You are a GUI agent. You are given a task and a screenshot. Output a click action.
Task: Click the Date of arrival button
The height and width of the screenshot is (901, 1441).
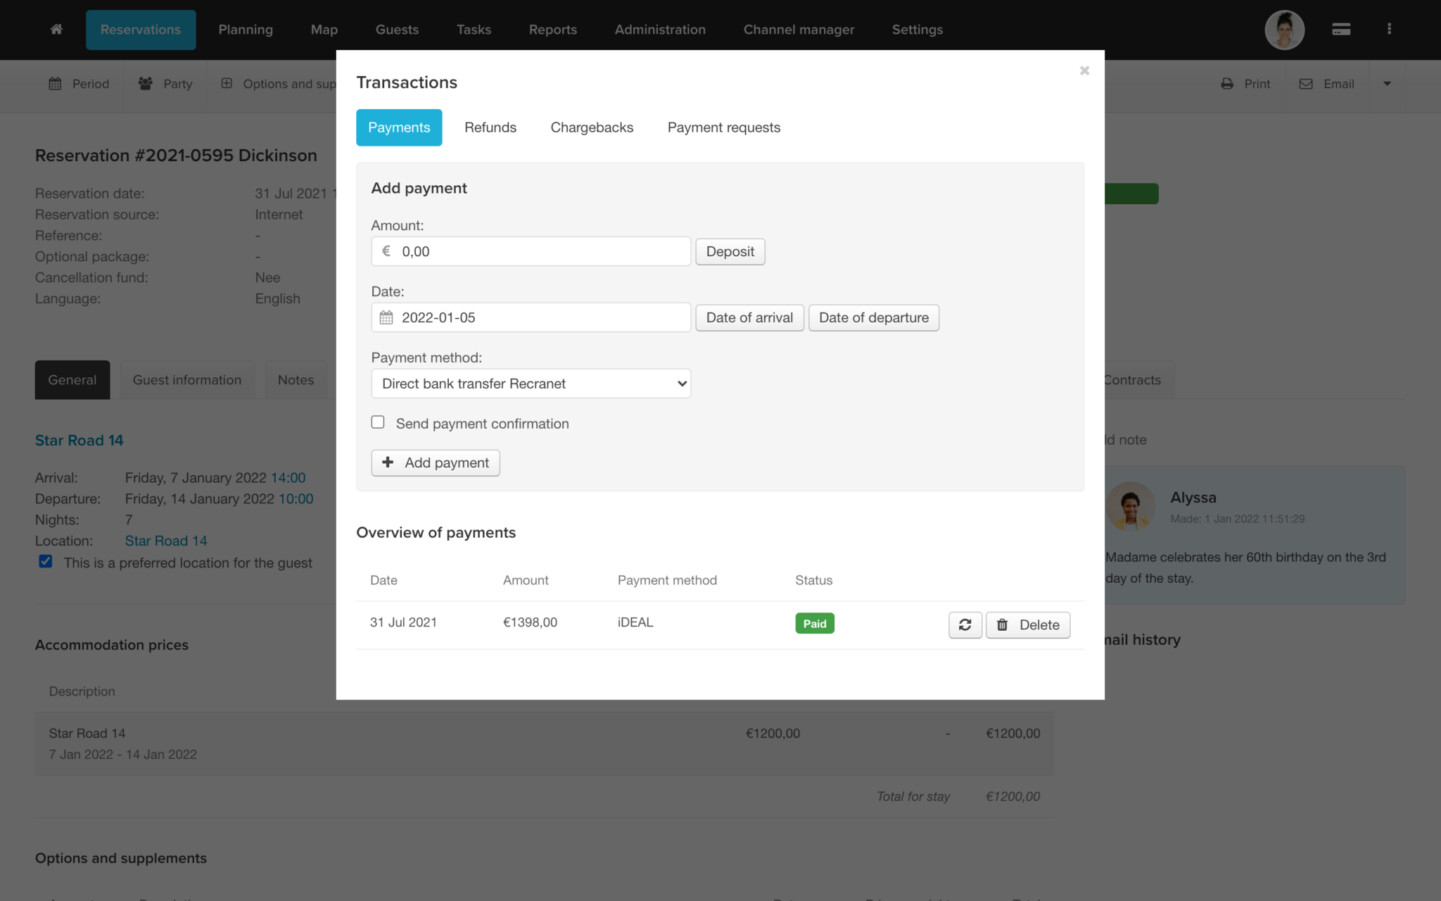click(x=749, y=318)
